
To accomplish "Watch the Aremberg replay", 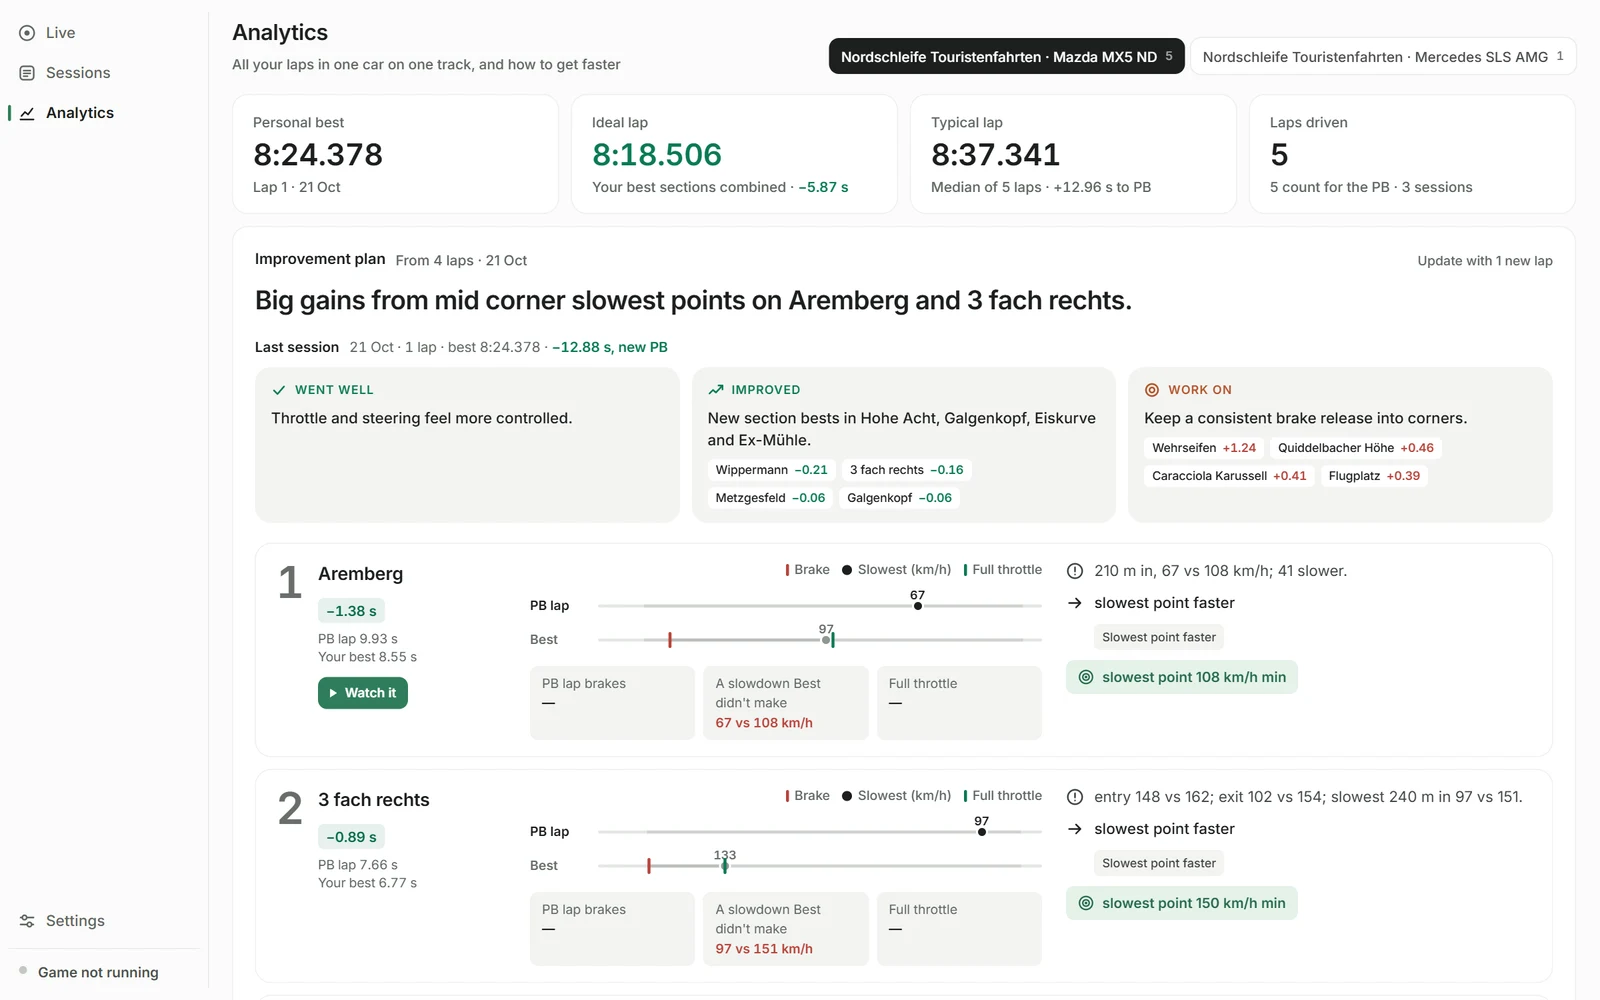I will (362, 693).
